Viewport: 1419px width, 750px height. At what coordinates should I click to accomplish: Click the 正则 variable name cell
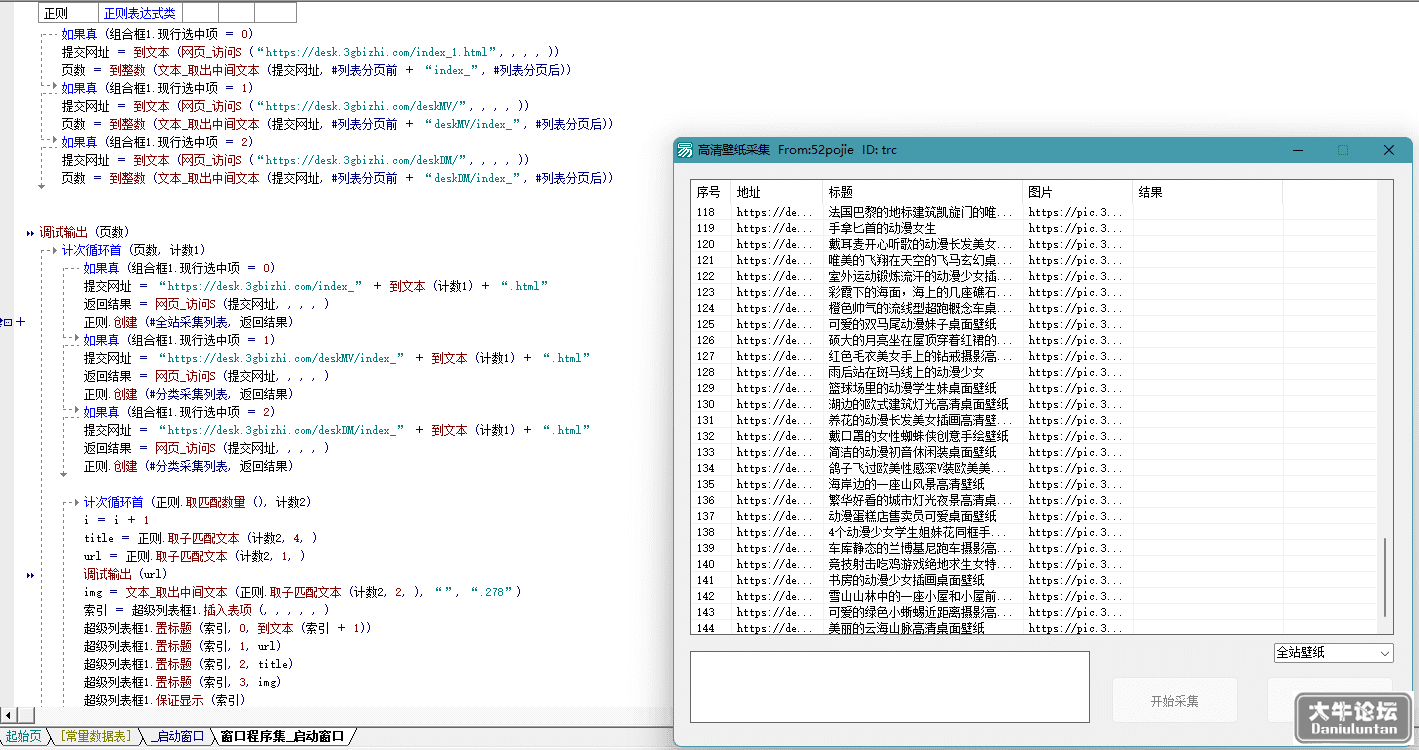point(69,13)
